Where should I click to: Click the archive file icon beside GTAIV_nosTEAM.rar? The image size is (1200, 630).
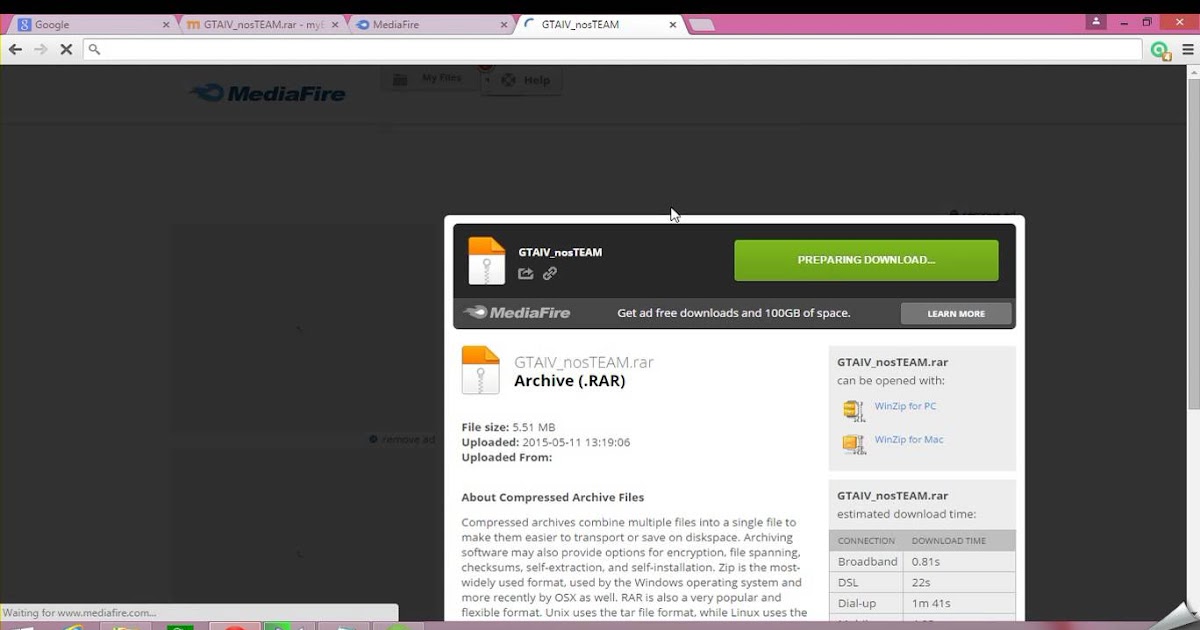[x=480, y=370]
